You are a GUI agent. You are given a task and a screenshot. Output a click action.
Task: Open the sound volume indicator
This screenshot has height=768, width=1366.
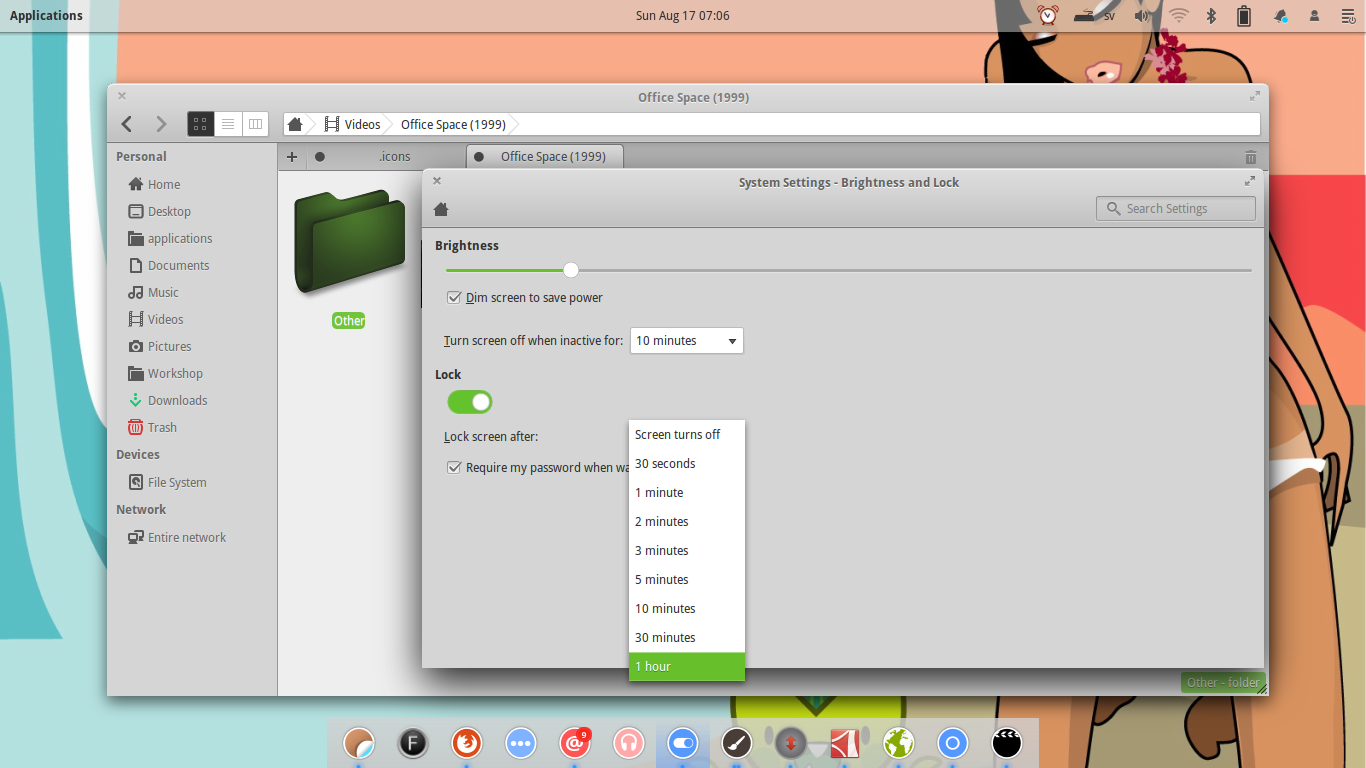1143,15
